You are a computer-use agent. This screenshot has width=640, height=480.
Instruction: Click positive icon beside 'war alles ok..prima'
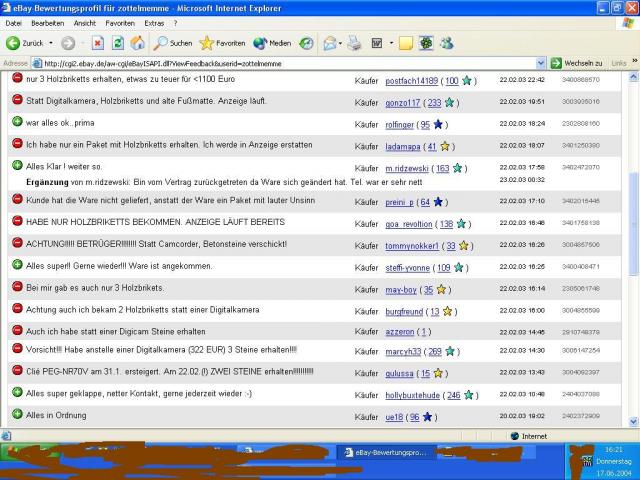click(x=17, y=121)
